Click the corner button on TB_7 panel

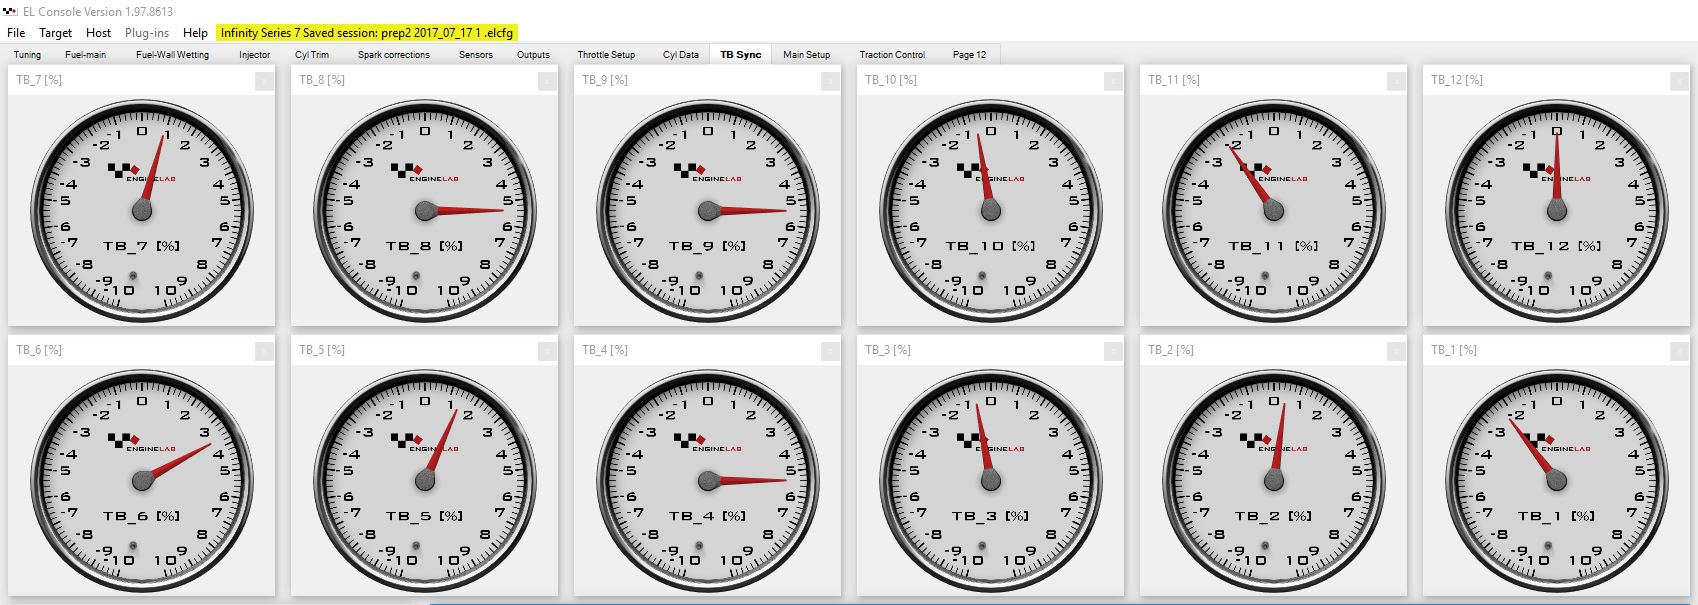[264, 81]
